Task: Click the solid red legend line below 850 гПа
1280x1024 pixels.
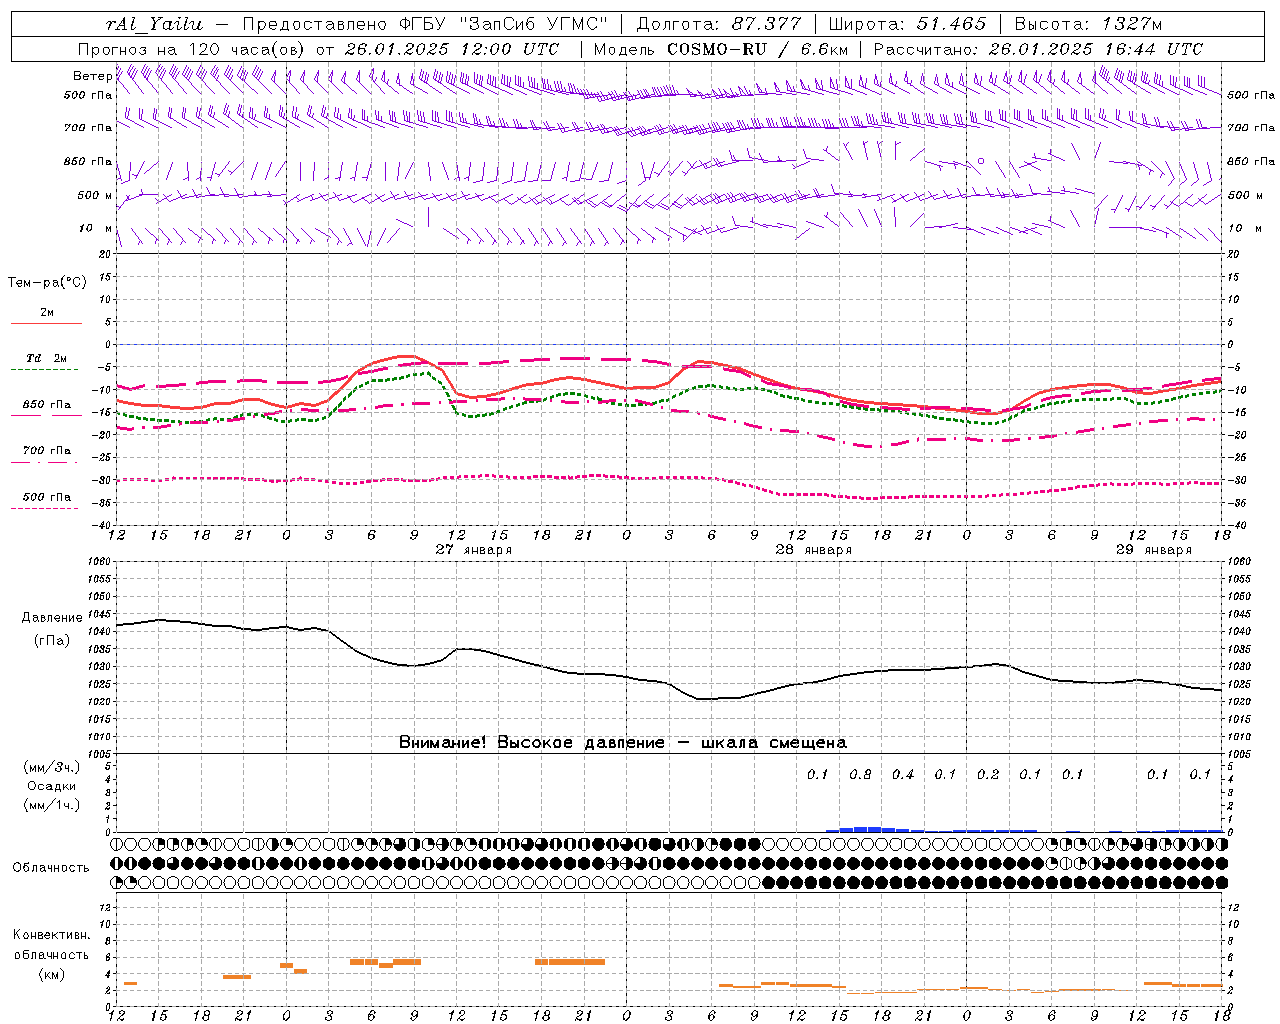Action: click(46, 416)
